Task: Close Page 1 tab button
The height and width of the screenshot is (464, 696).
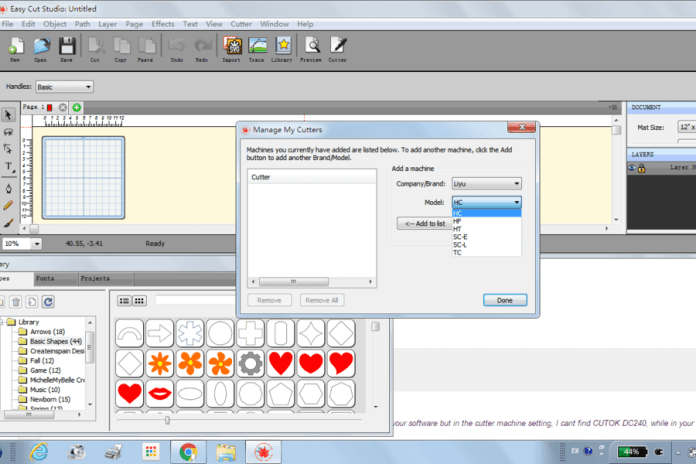Action: coord(63,107)
